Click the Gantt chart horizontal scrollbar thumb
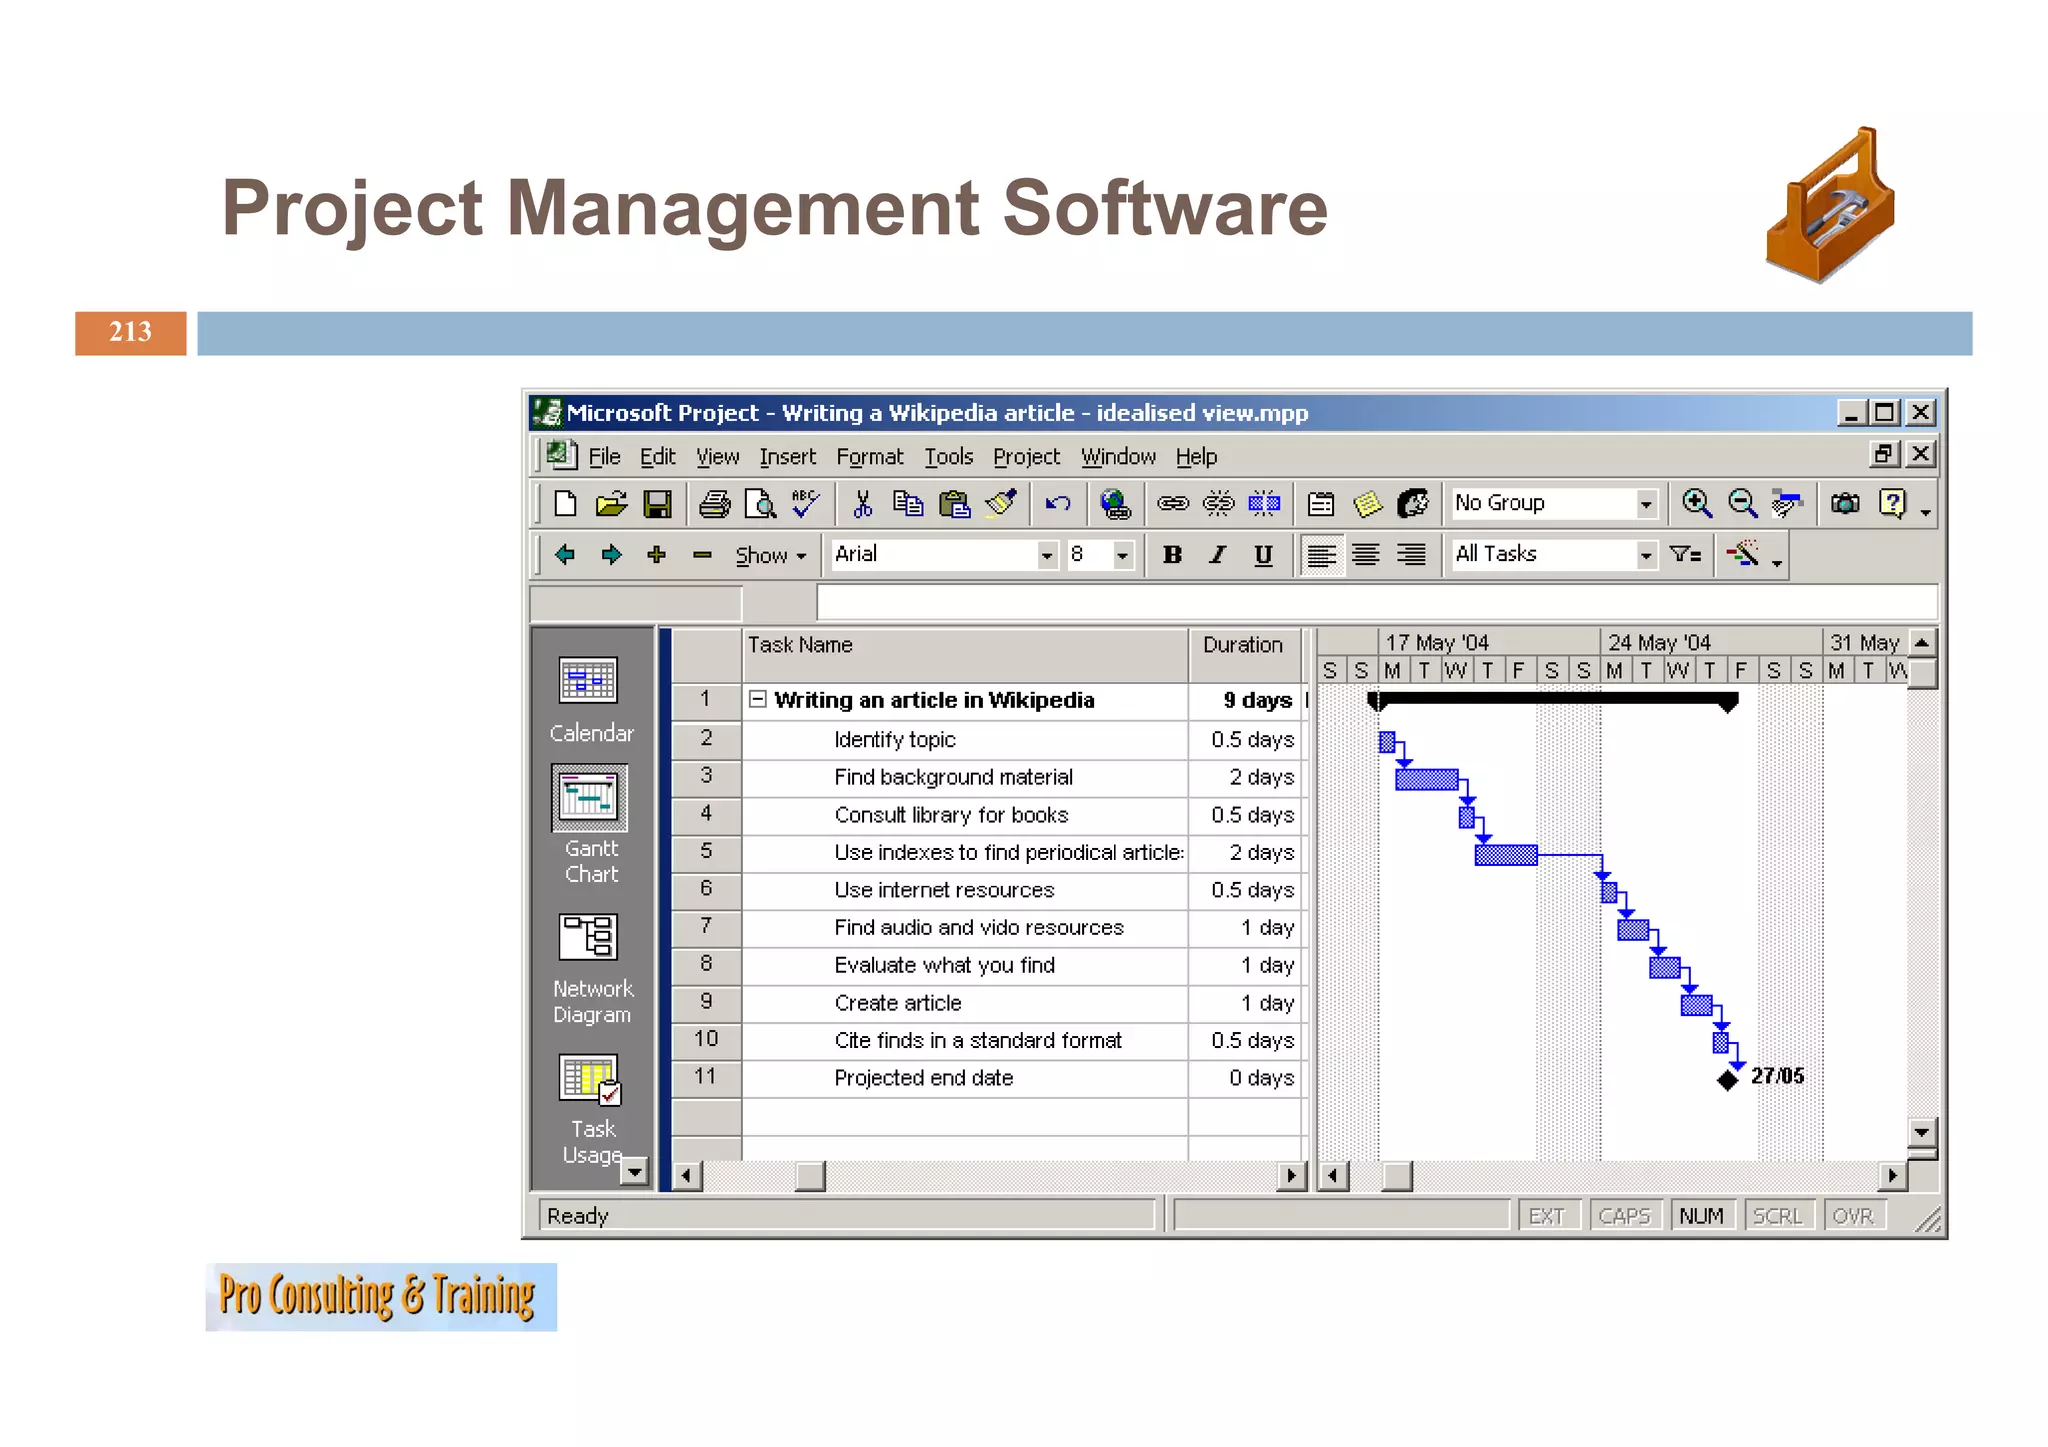 [1396, 1176]
